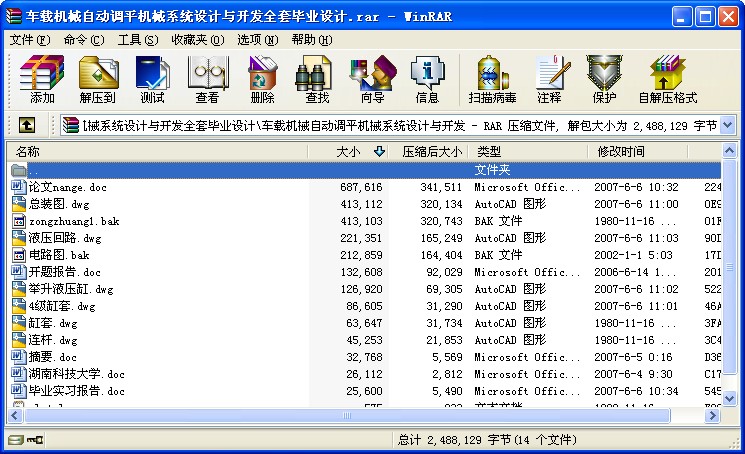The height and width of the screenshot is (454, 745).
Task: Sort by the 压缩后大小 column header
Action: [x=430, y=151]
